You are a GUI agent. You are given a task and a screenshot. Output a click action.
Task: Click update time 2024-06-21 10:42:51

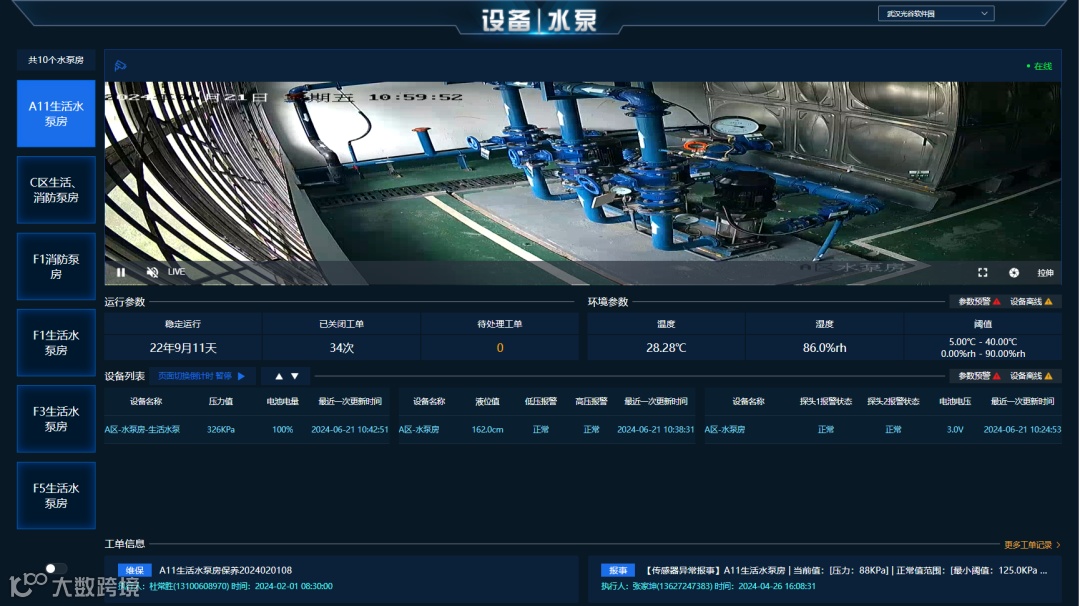(x=350, y=430)
